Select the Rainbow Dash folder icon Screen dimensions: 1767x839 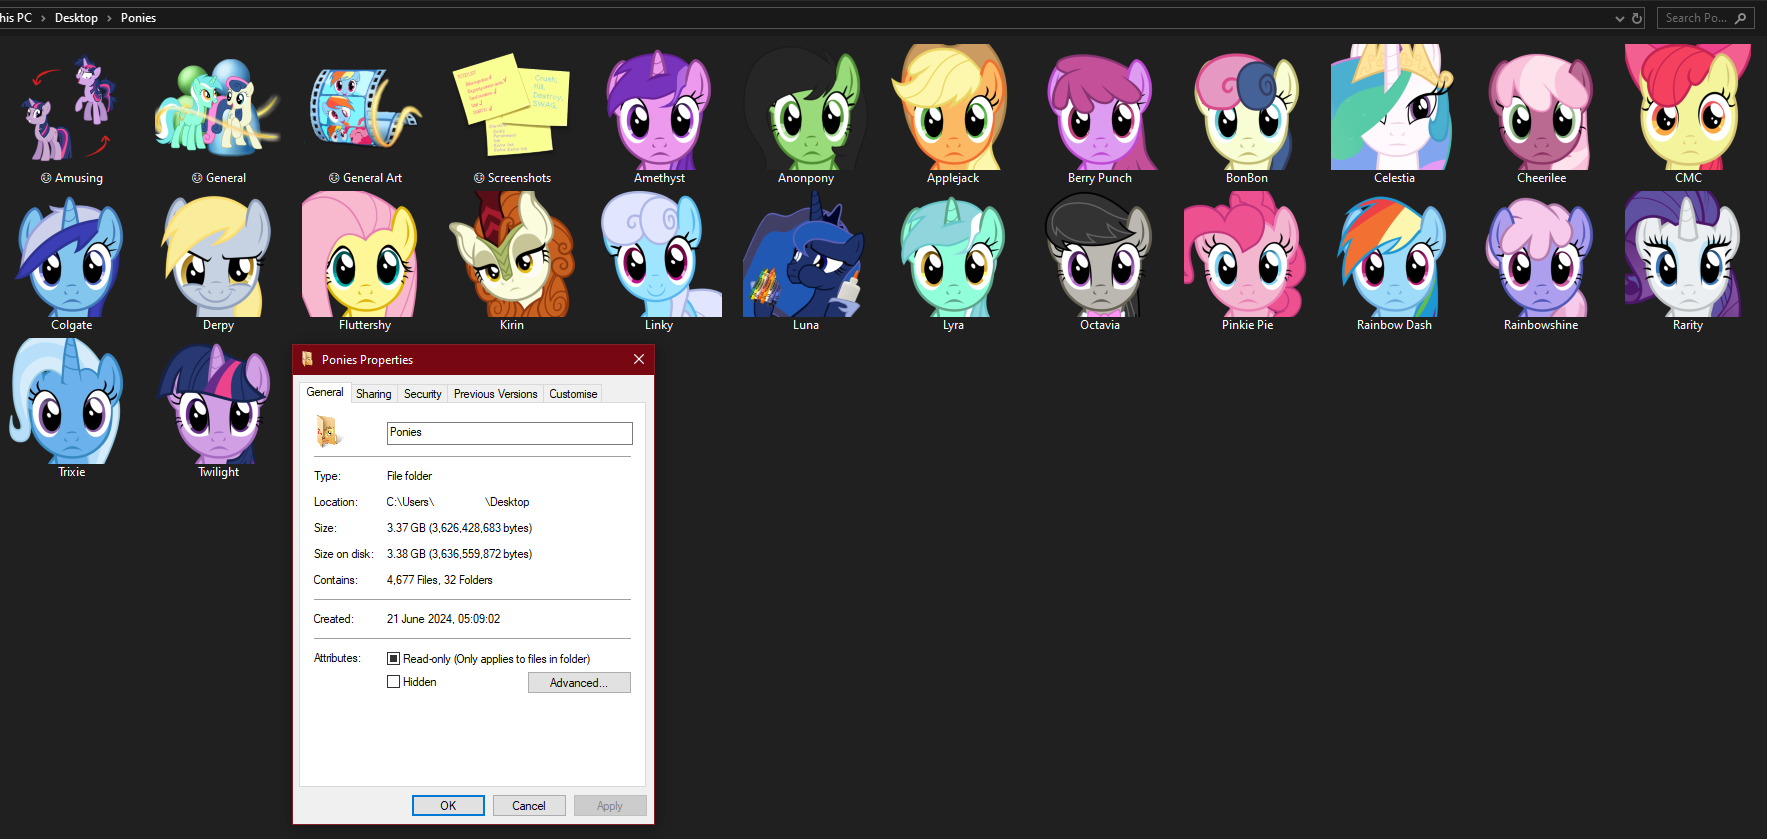(x=1394, y=257)
